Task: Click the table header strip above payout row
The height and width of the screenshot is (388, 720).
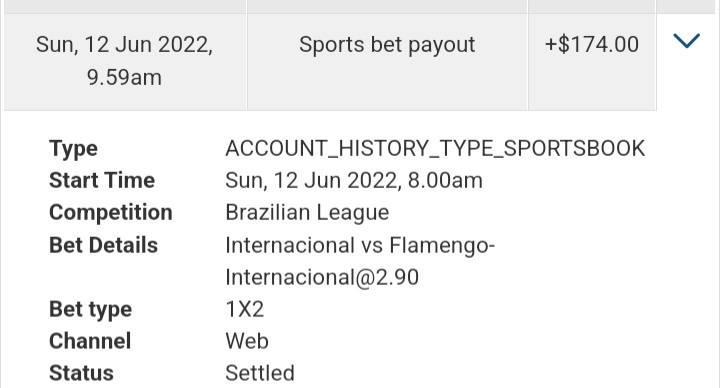Action: 360,6
